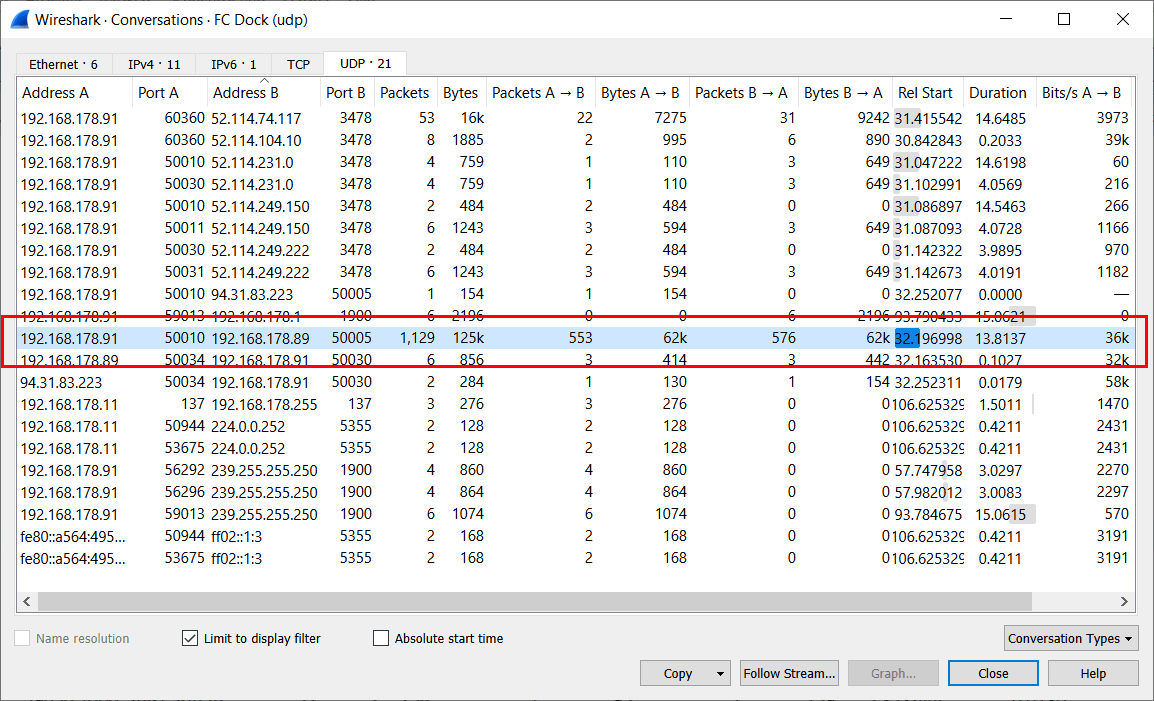Select the row with Port A 50031
Screen dimensions: 1154x701
pos(576,272)
